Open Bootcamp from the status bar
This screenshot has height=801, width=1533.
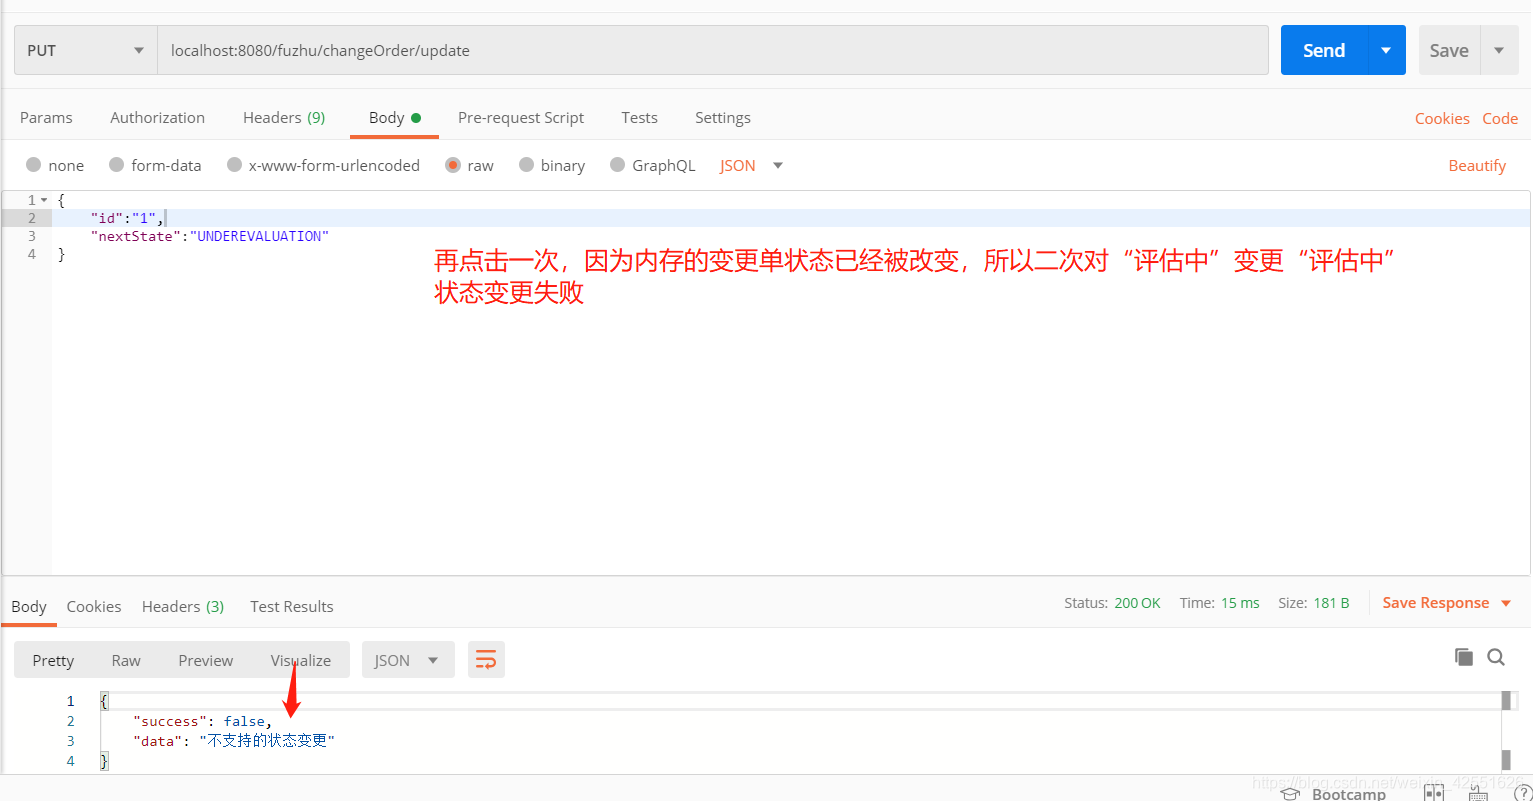[x=1334, y=794]
